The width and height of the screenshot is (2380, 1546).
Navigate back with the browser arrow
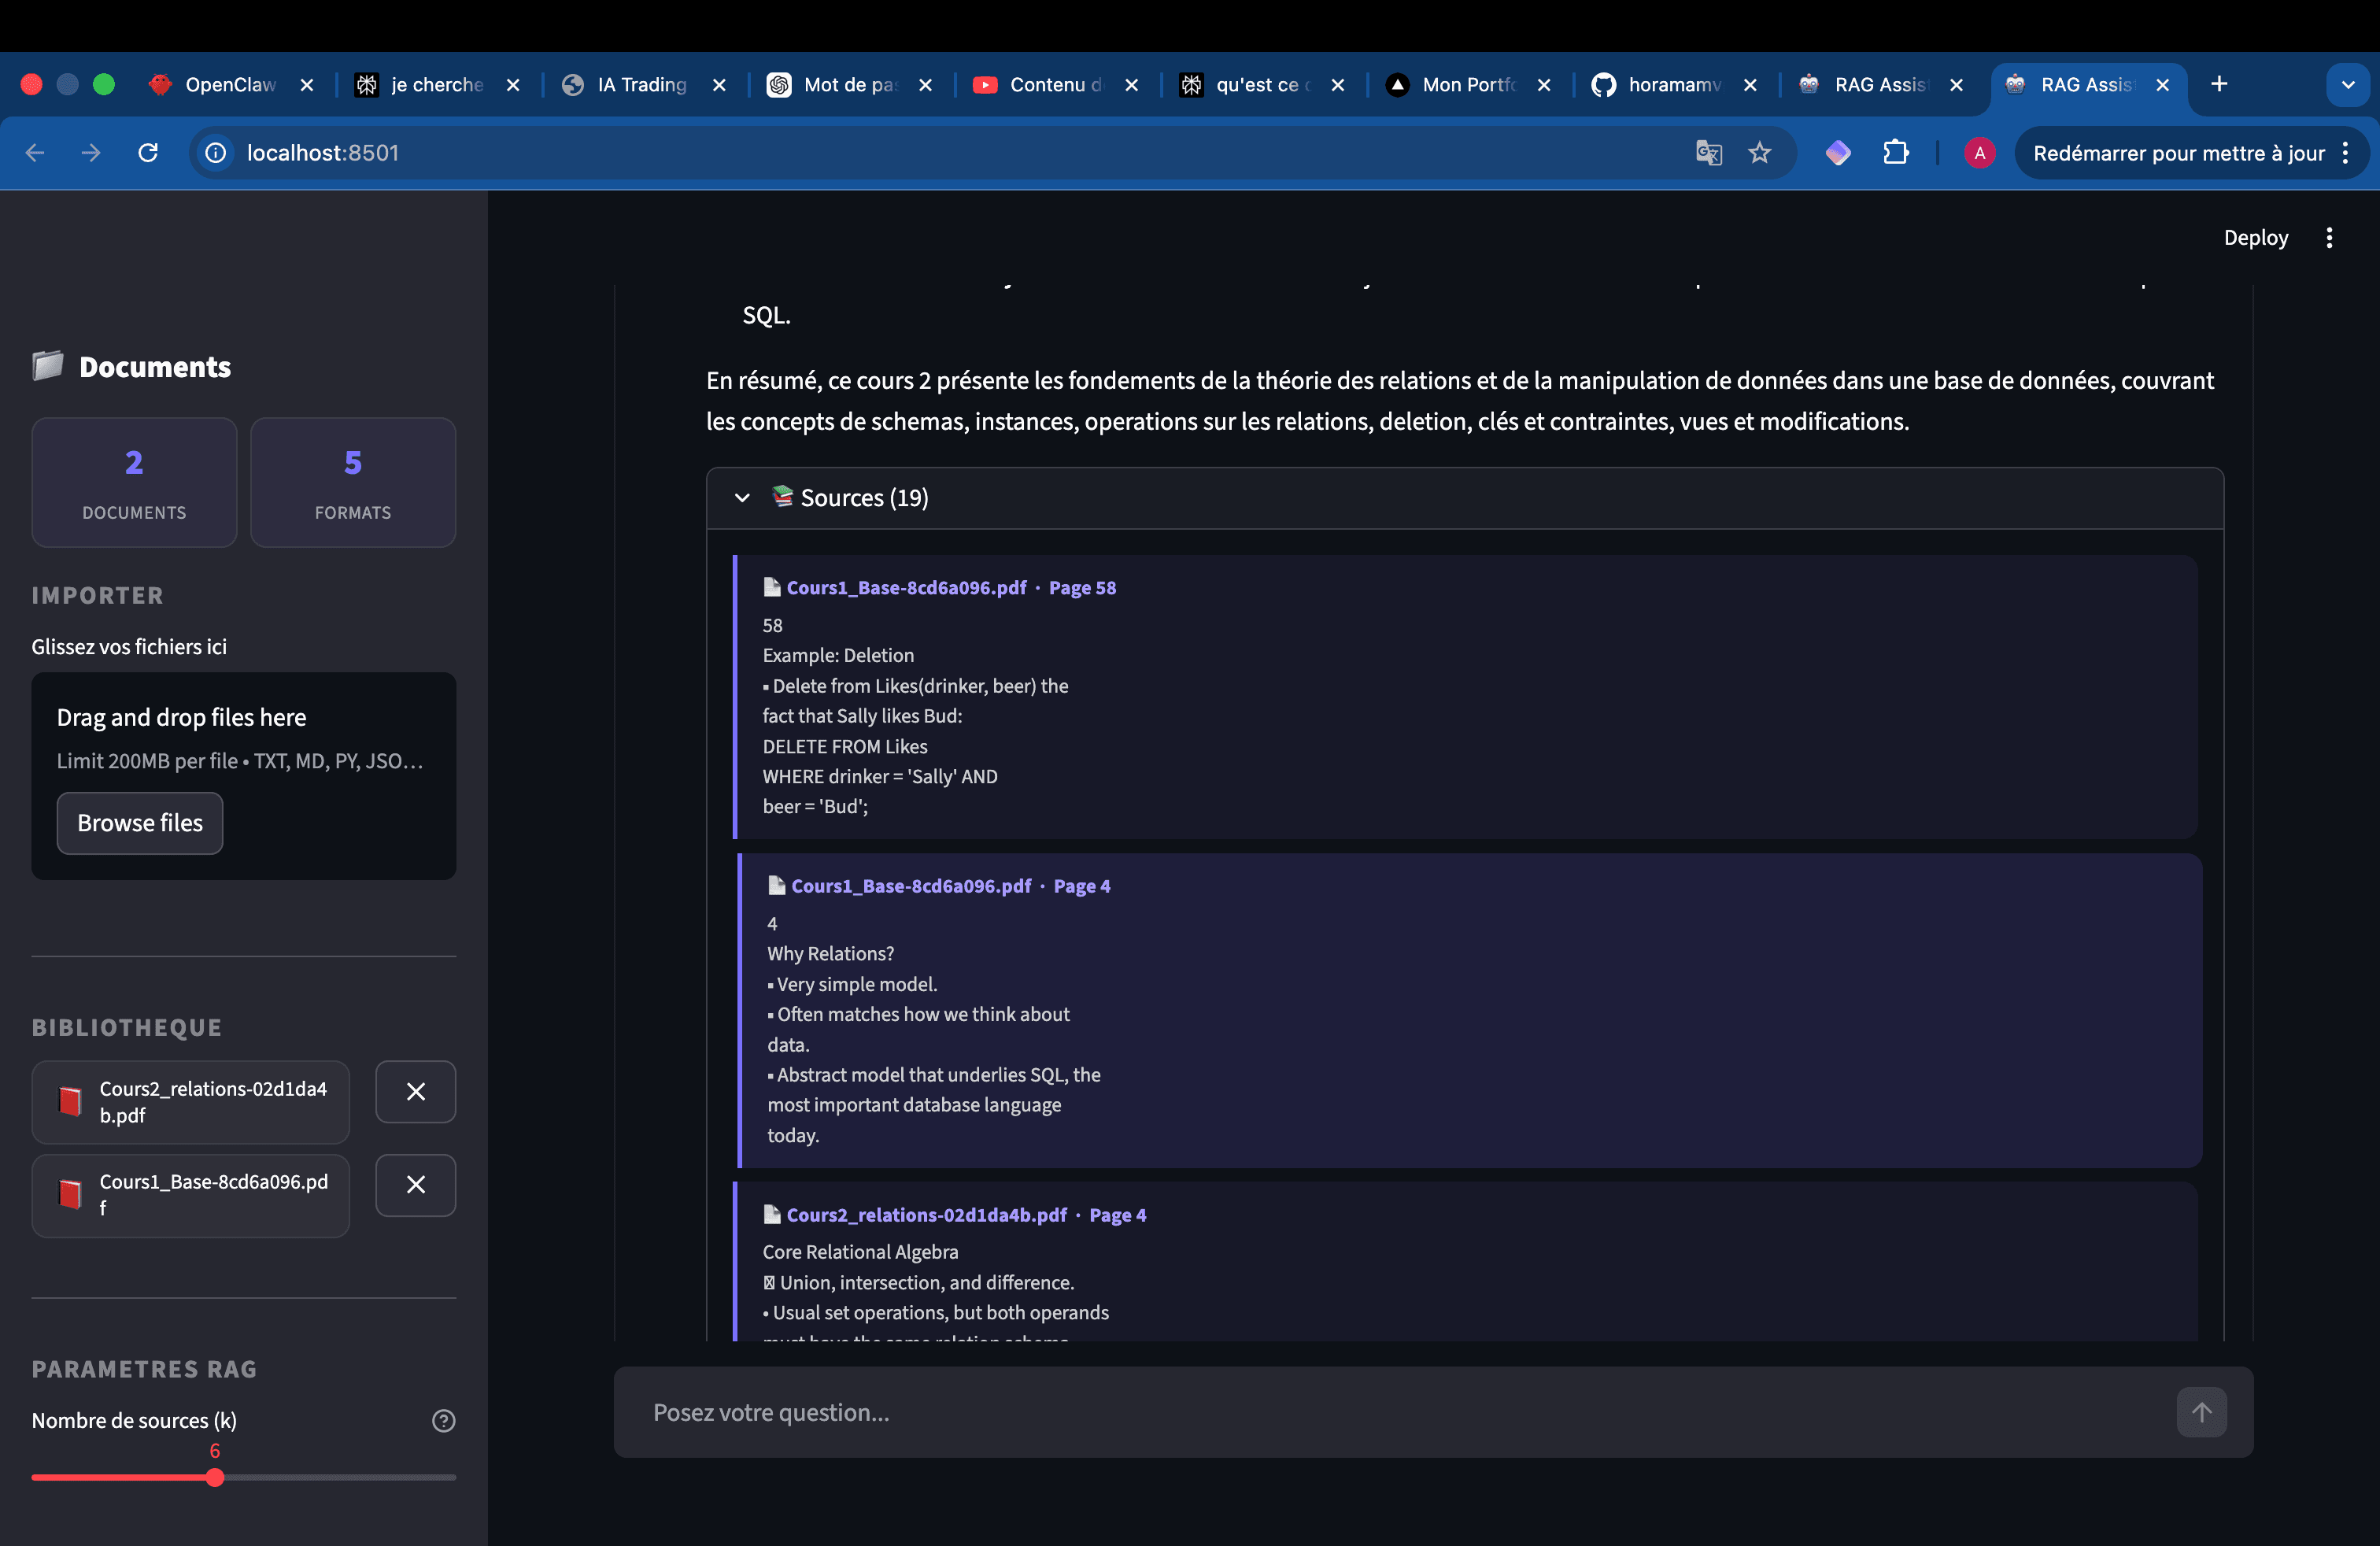(36, 152)
